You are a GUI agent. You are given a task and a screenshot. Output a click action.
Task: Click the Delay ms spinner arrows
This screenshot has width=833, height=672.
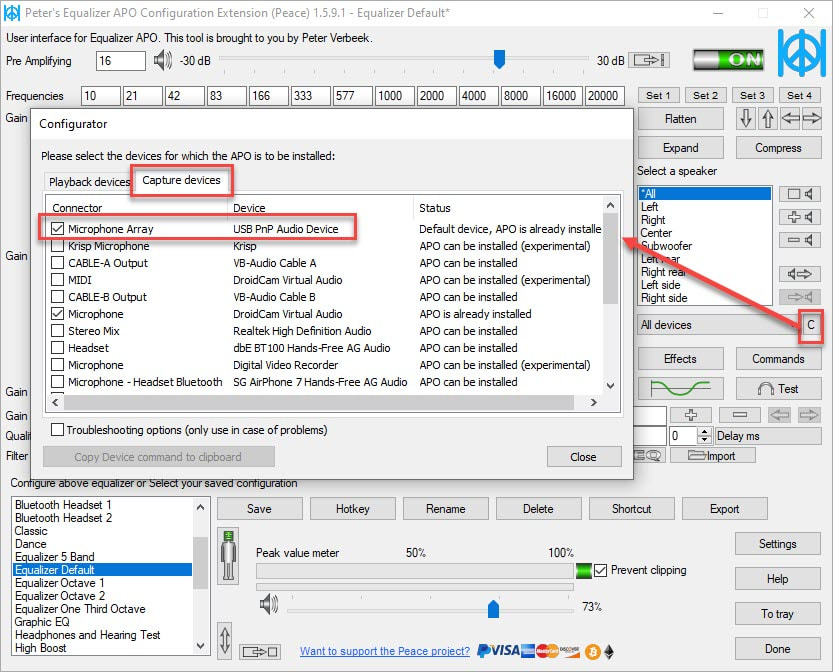(x=704, y=436)
